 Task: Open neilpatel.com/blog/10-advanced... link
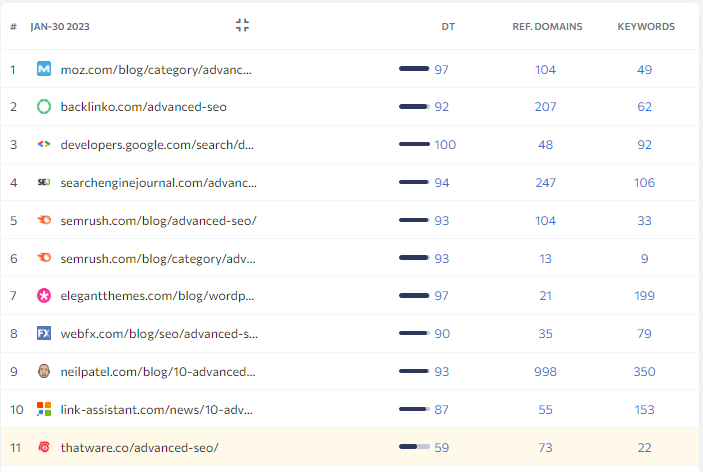tap(158, 372)
